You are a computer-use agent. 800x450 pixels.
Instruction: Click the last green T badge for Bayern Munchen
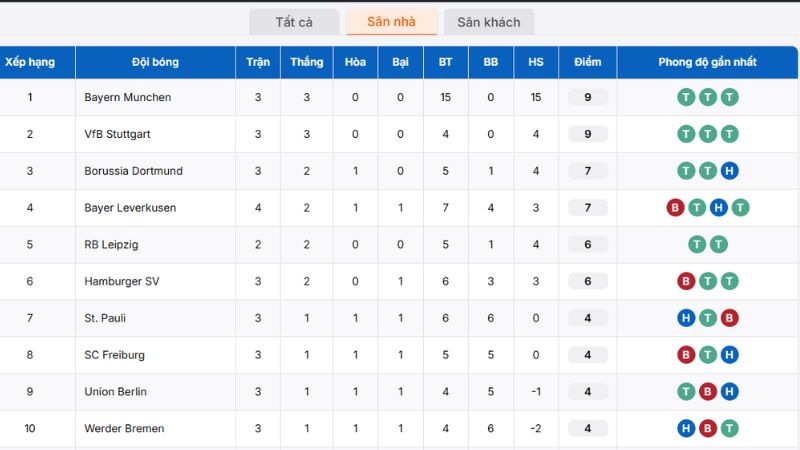point(730,97)
